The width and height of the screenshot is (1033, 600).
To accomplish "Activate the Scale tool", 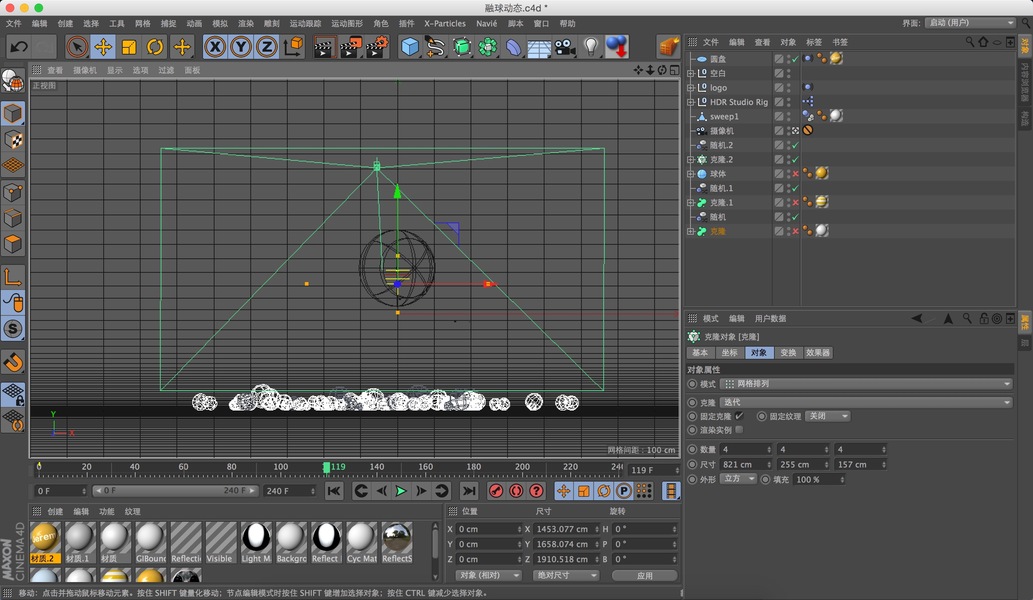I will (x=129, y=47).
